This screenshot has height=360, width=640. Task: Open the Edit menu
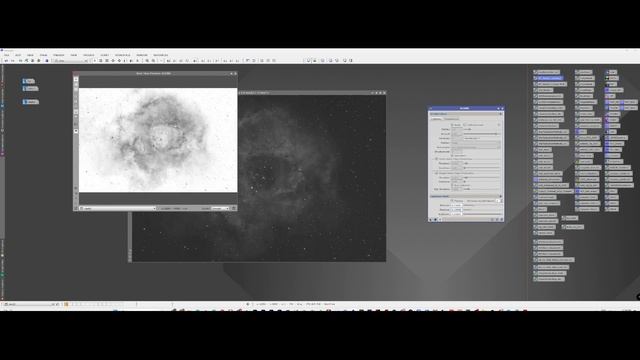18,55
